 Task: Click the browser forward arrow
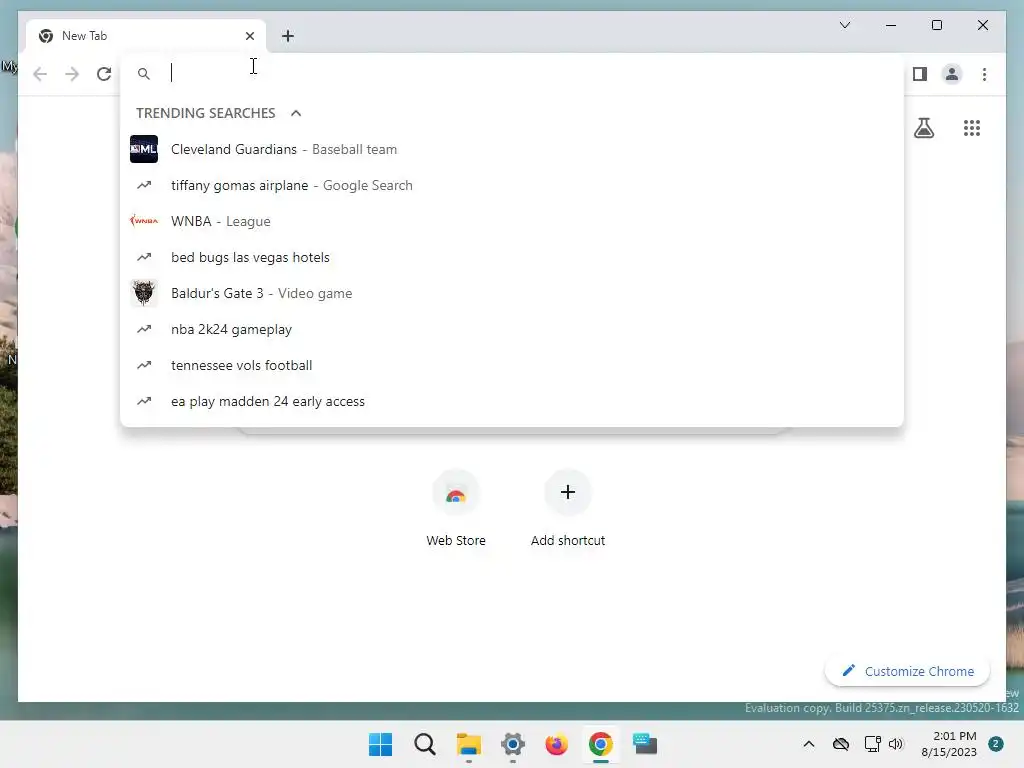coord(72,74)
